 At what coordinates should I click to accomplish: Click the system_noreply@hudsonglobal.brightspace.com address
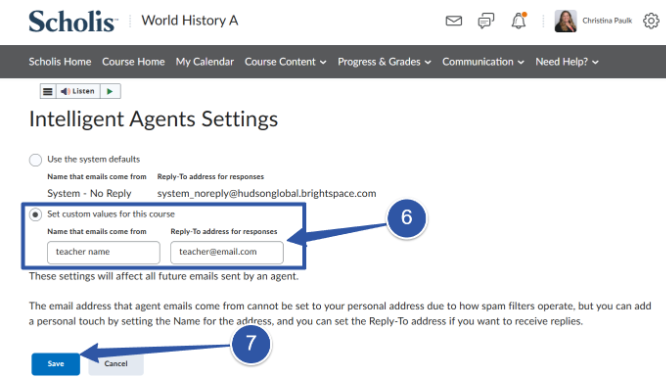[267, 194]
